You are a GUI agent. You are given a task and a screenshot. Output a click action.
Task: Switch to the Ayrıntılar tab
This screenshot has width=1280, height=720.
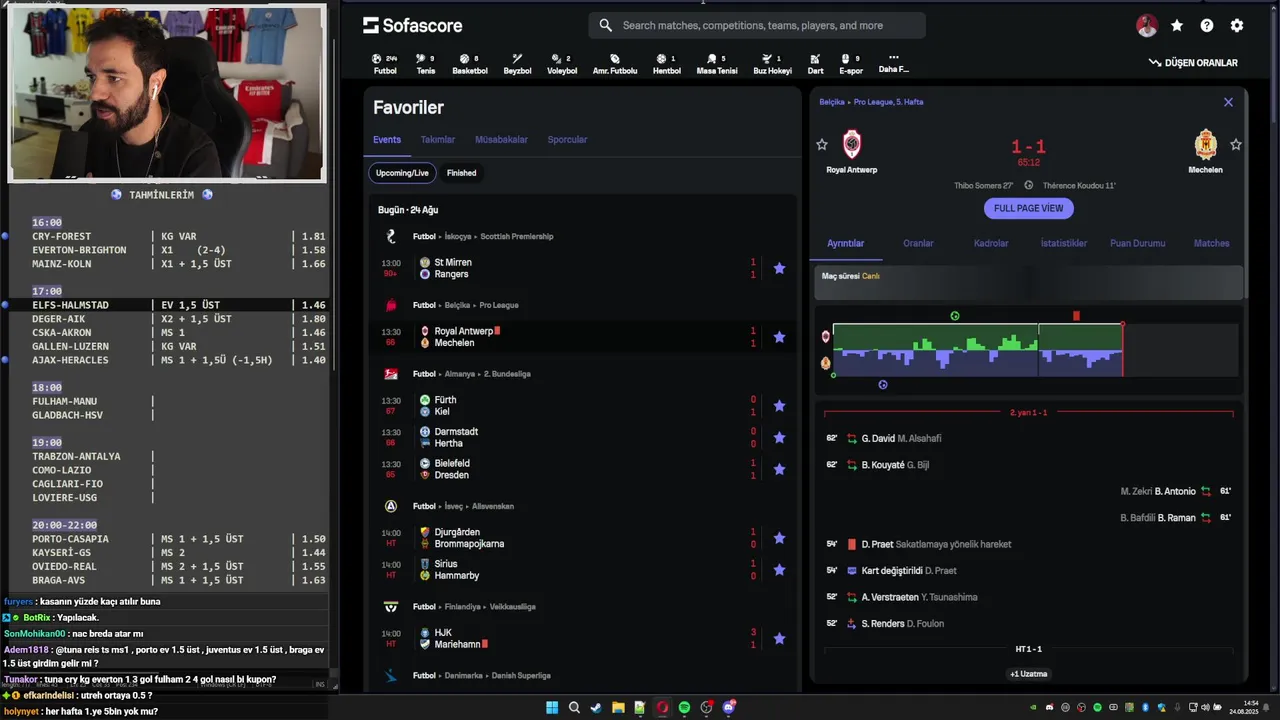coord(845,243)
